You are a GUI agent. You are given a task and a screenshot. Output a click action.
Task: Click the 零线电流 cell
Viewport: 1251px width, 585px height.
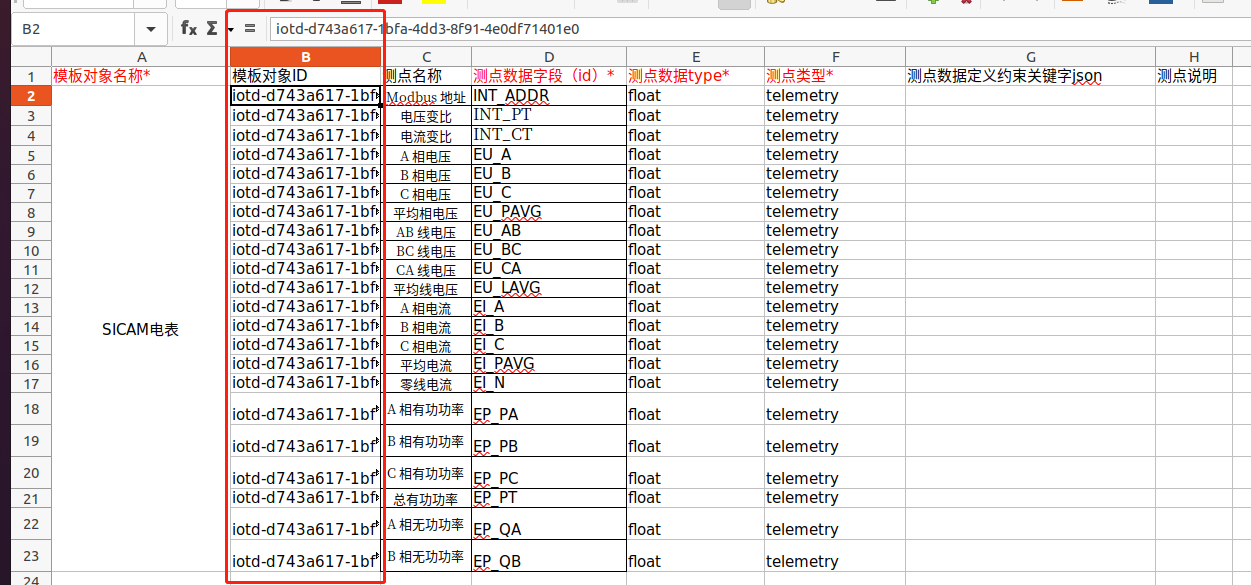click(x=427, y=384)
